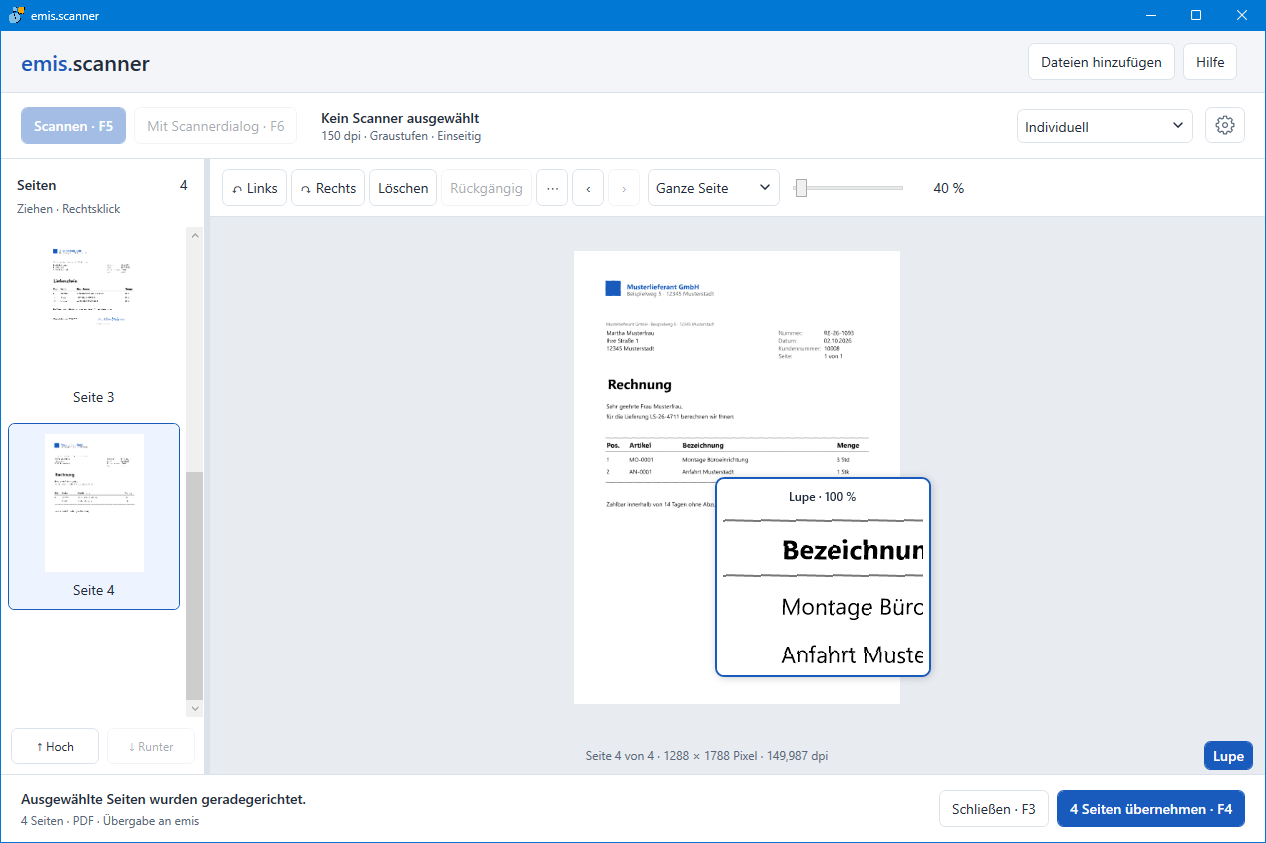Image resolution: width=1266 pixels, height=843 pixels.
Task: Click the 150 dpi · Graustufen · Einseitig text
Action: pyautogui.click(x=401, y=136)
